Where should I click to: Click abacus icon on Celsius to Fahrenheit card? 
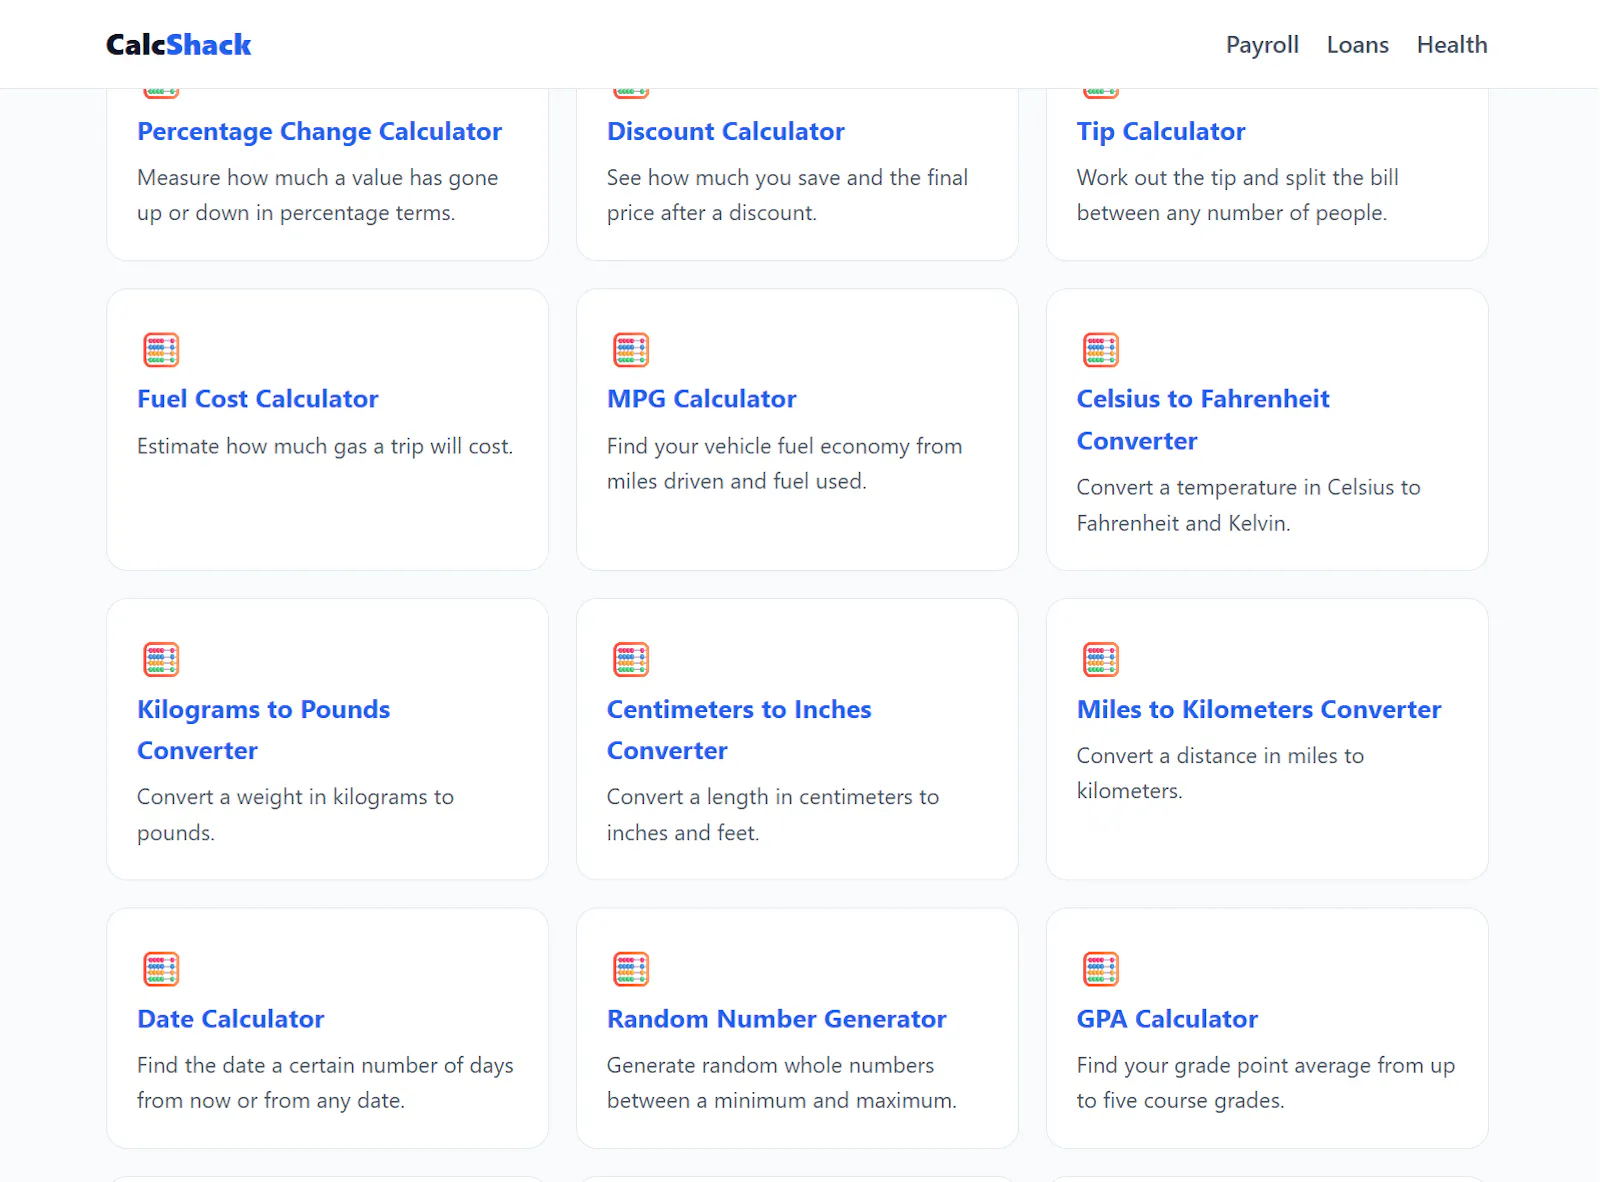click(x=1101, y=350)
